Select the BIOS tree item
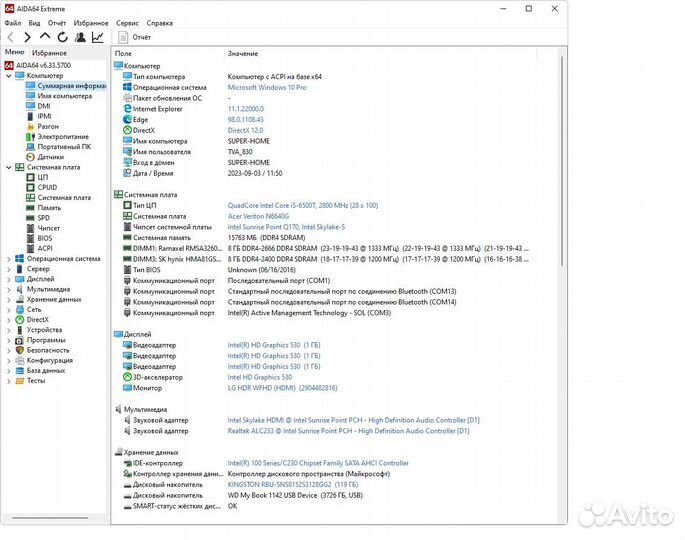The height and width of the screenshot is (540, 685). pos(39,239)
